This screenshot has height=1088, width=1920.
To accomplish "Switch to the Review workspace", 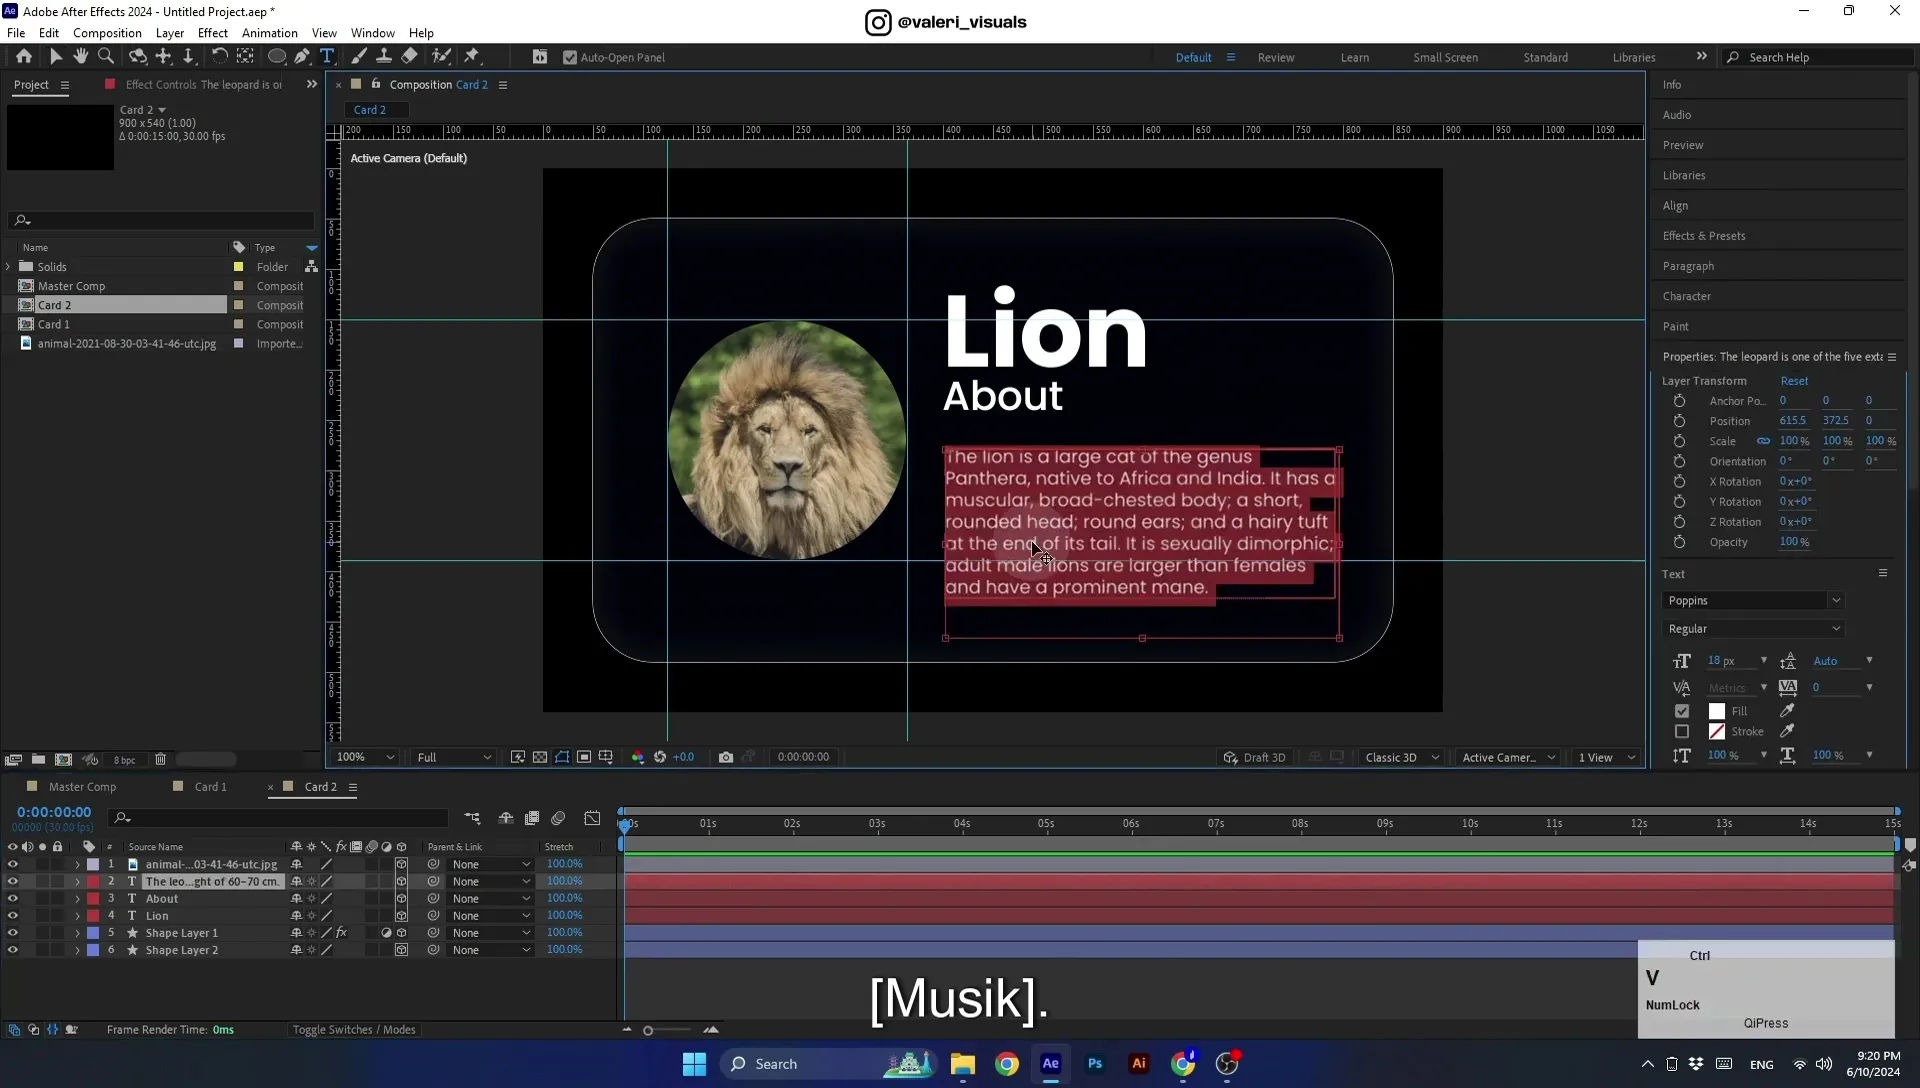I will pyautogui.click(x=1276, y=58).
